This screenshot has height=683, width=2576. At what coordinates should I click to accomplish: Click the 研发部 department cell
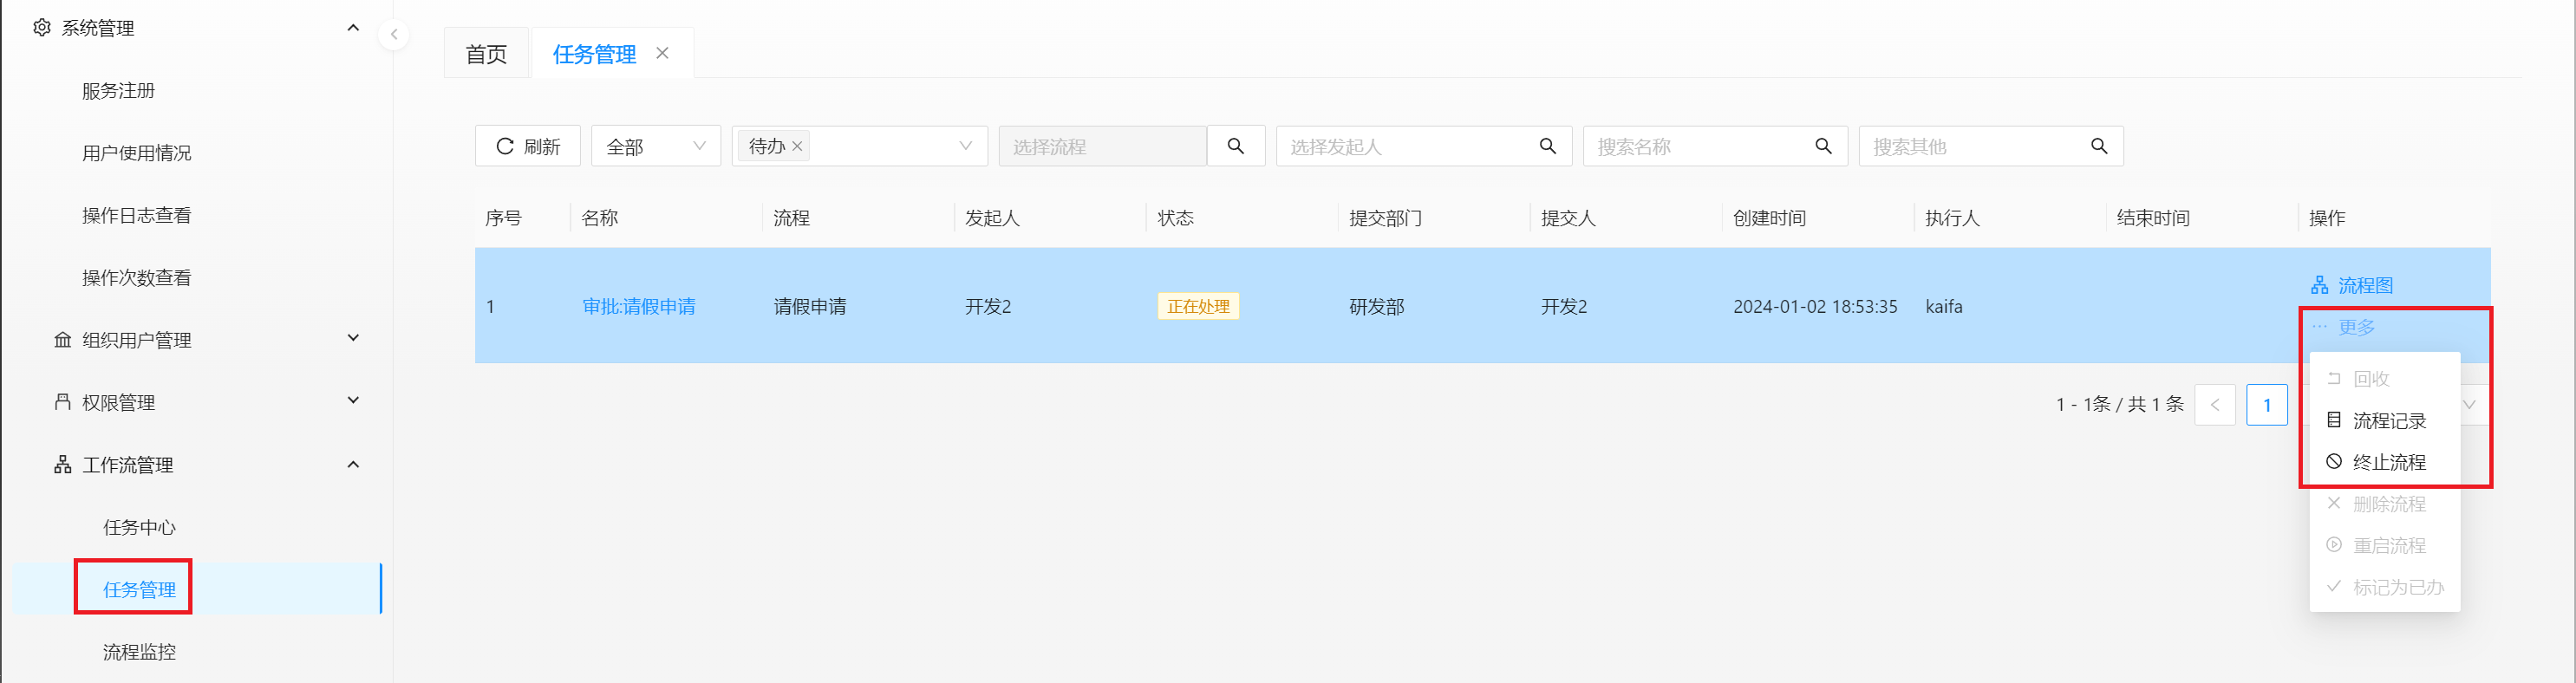tap(1377, 307)
